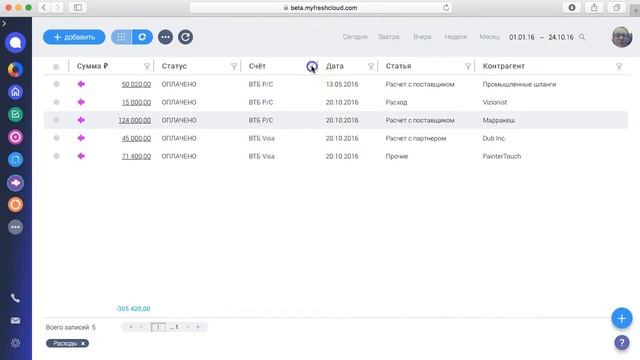Remove the 'Расходы' filter tag

coord(83,343)
